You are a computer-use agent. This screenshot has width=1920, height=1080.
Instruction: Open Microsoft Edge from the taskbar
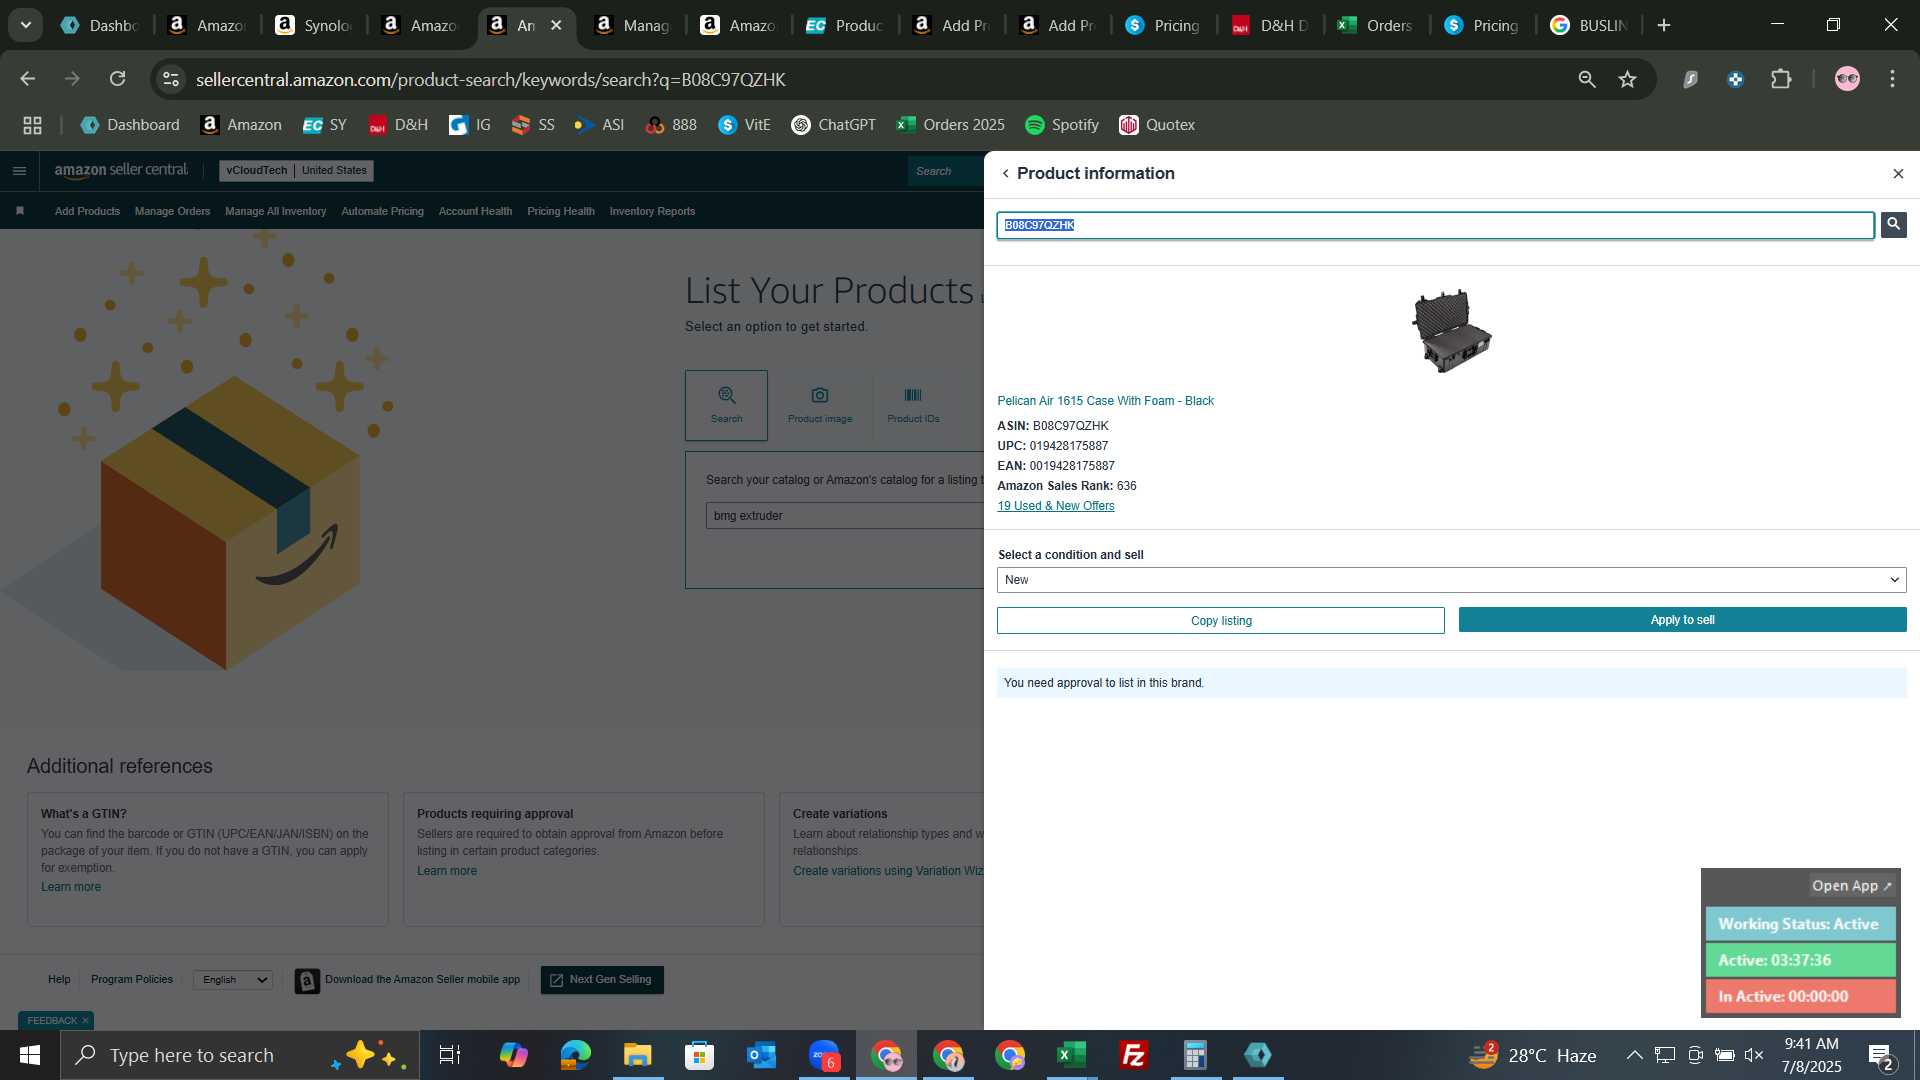click(x=575, y=1055)
